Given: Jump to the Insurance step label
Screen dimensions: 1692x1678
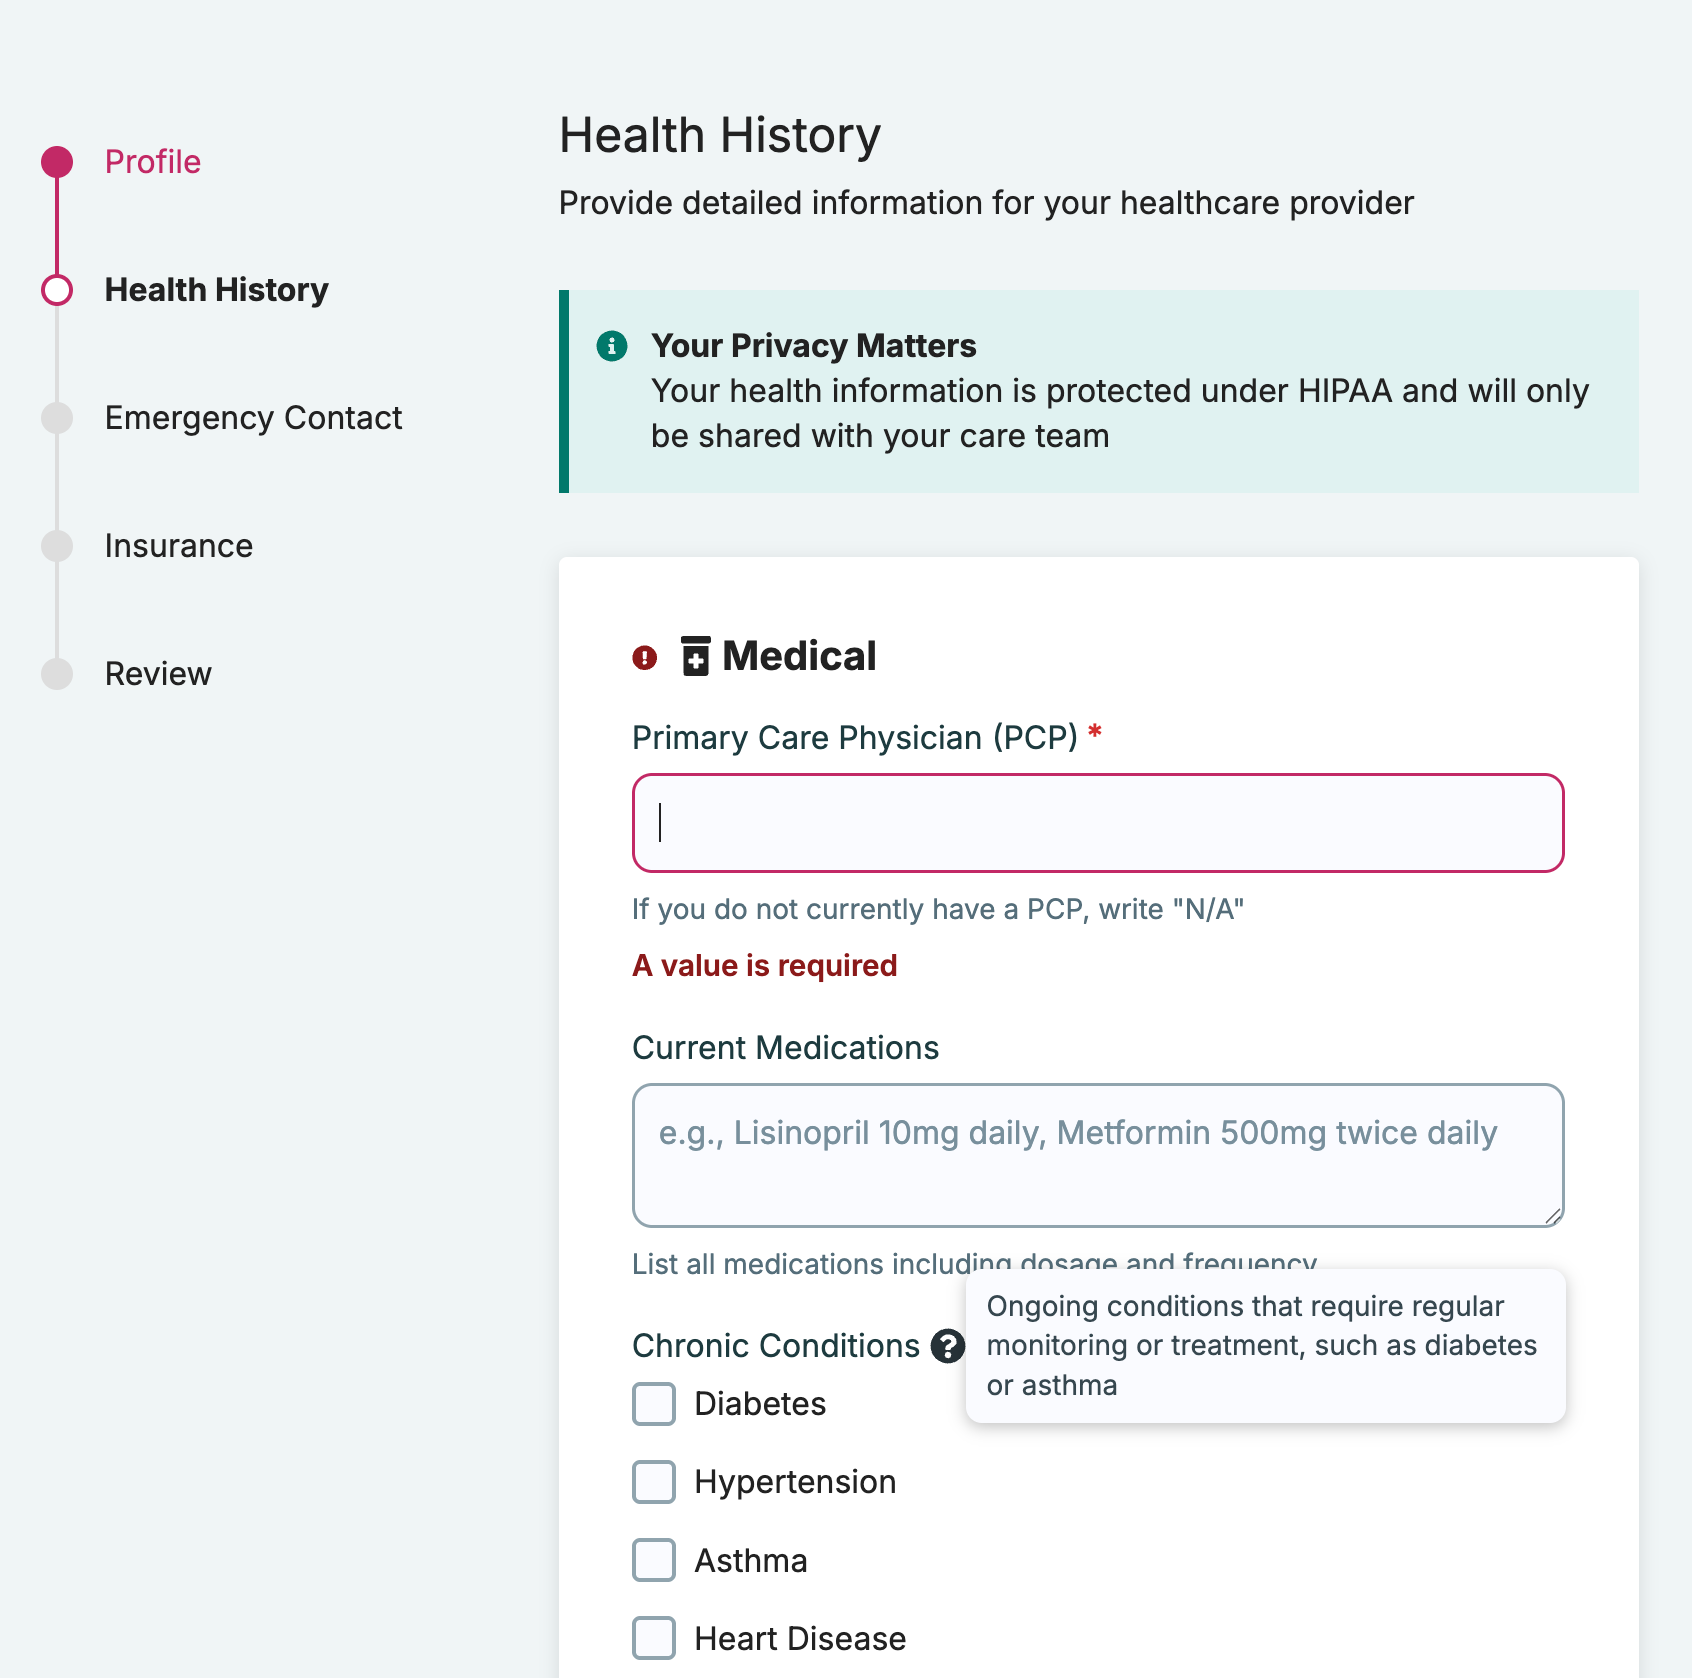Looking at the screenshot, I should click(179, 546).
